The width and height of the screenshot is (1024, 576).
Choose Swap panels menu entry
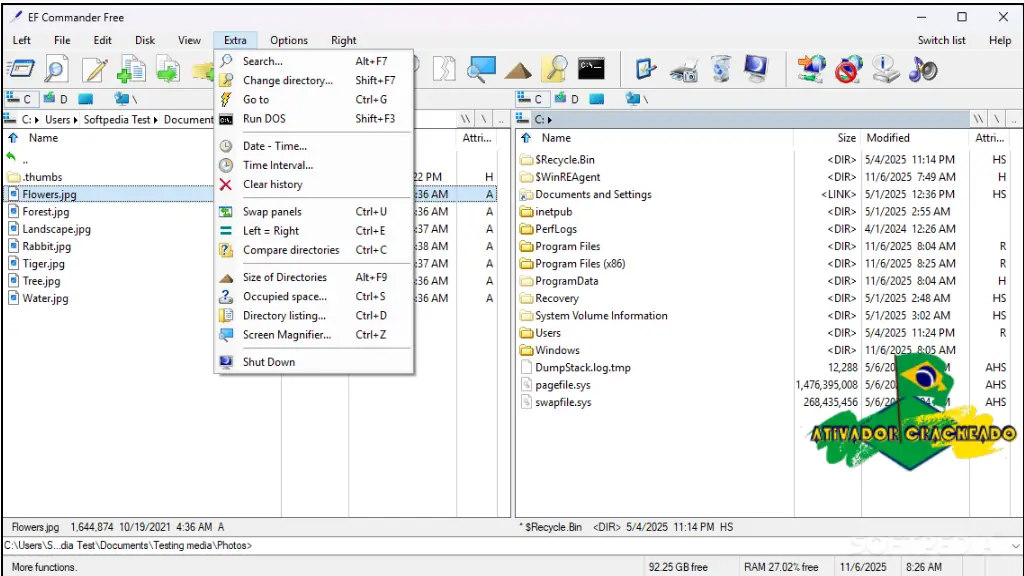pyautogui.click(x=315, y=212)
